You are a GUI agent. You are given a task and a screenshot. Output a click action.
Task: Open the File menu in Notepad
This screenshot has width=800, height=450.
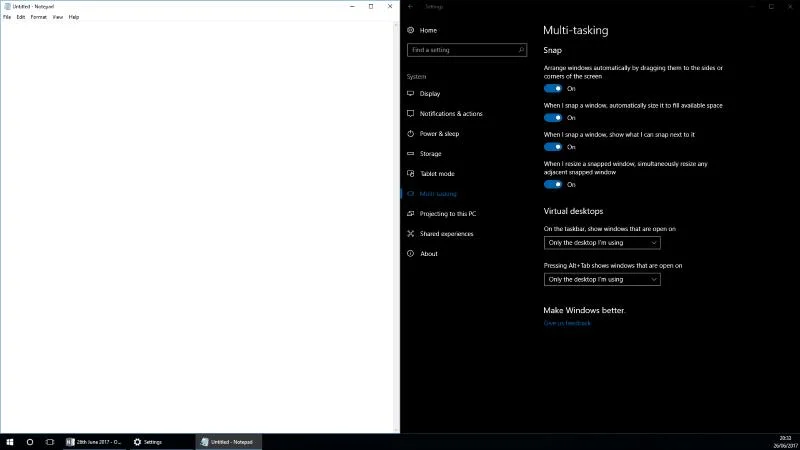click(7, 17)
